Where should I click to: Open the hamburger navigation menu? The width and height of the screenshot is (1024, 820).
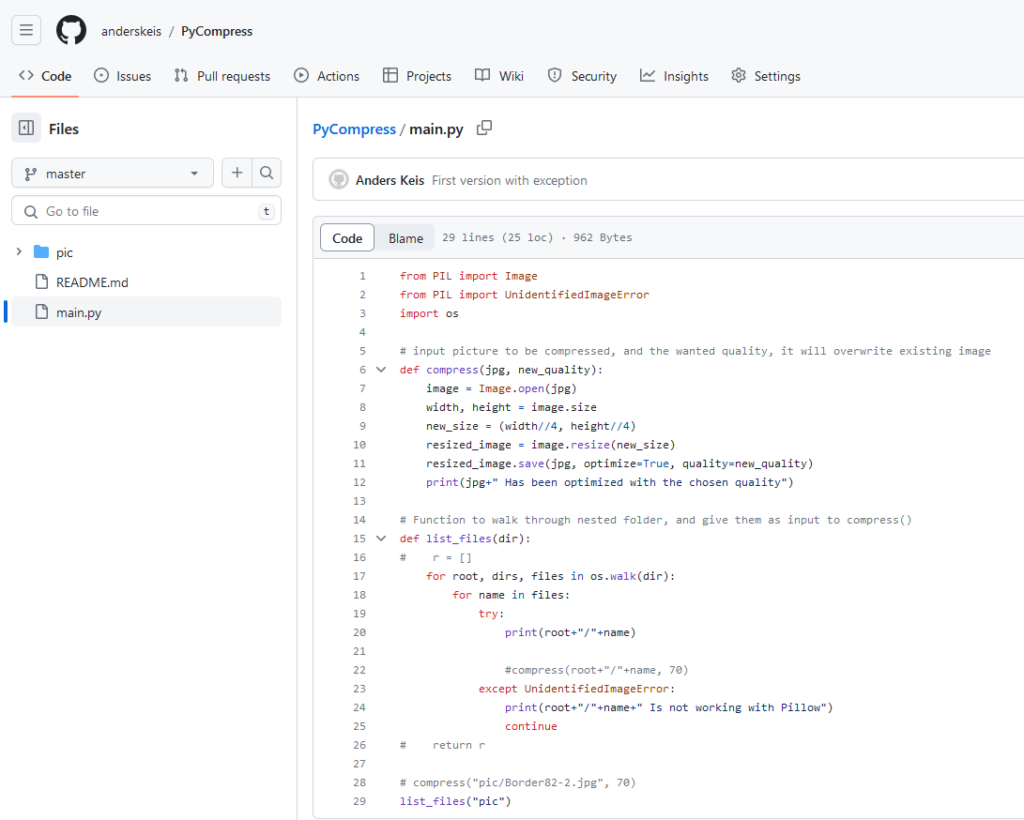26,30
